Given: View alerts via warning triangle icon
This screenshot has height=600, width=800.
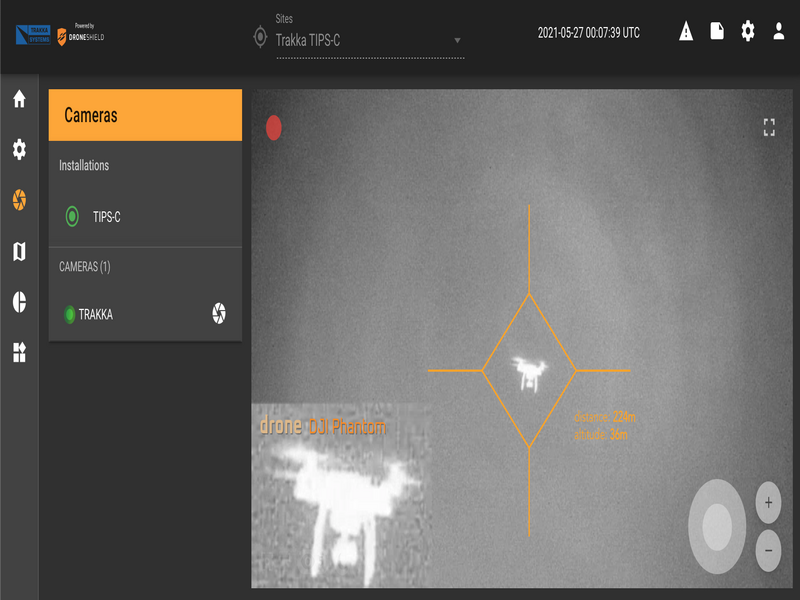Looking at the screenshot, I should (x=685, y=31).
